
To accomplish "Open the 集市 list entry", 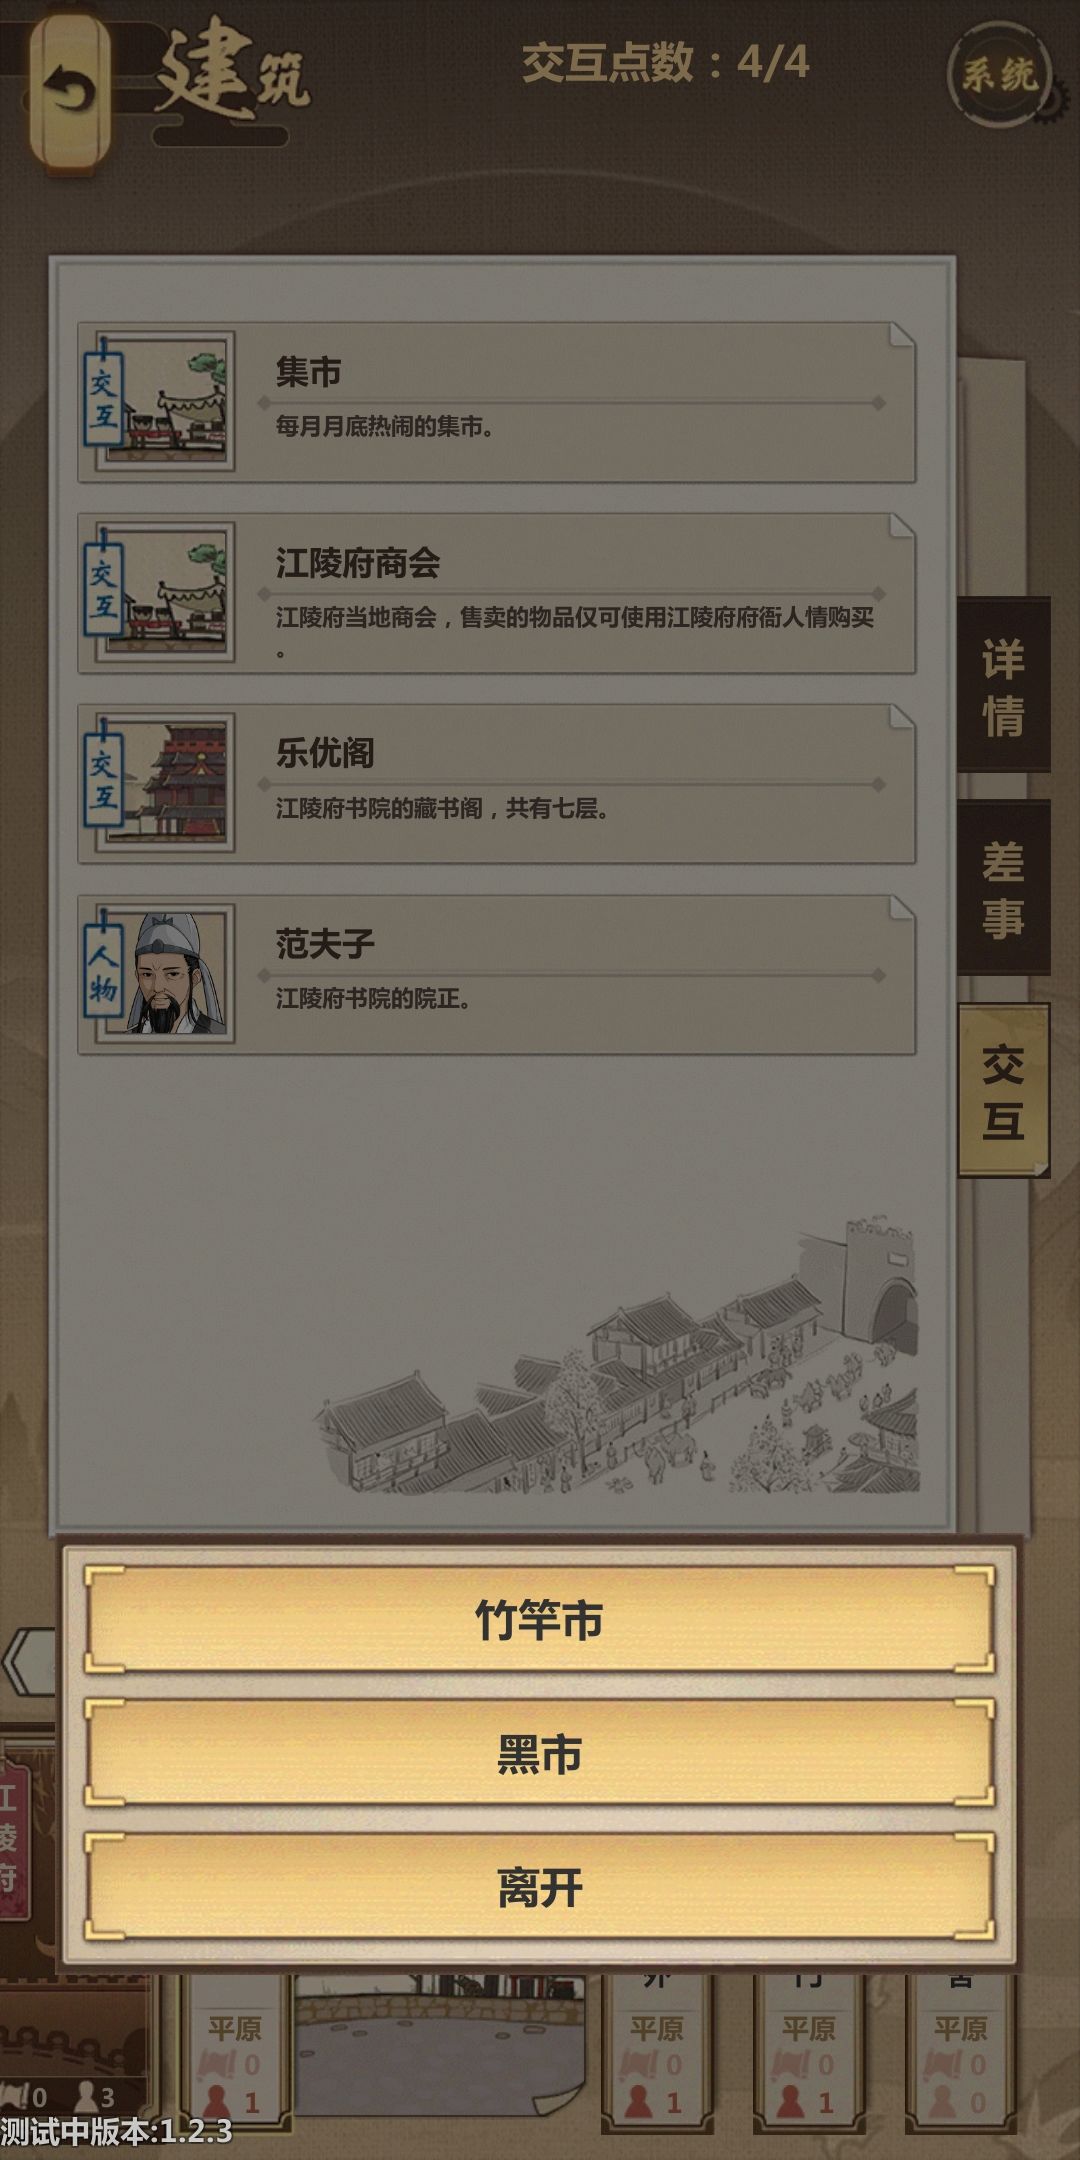I will tap(497, 402).
